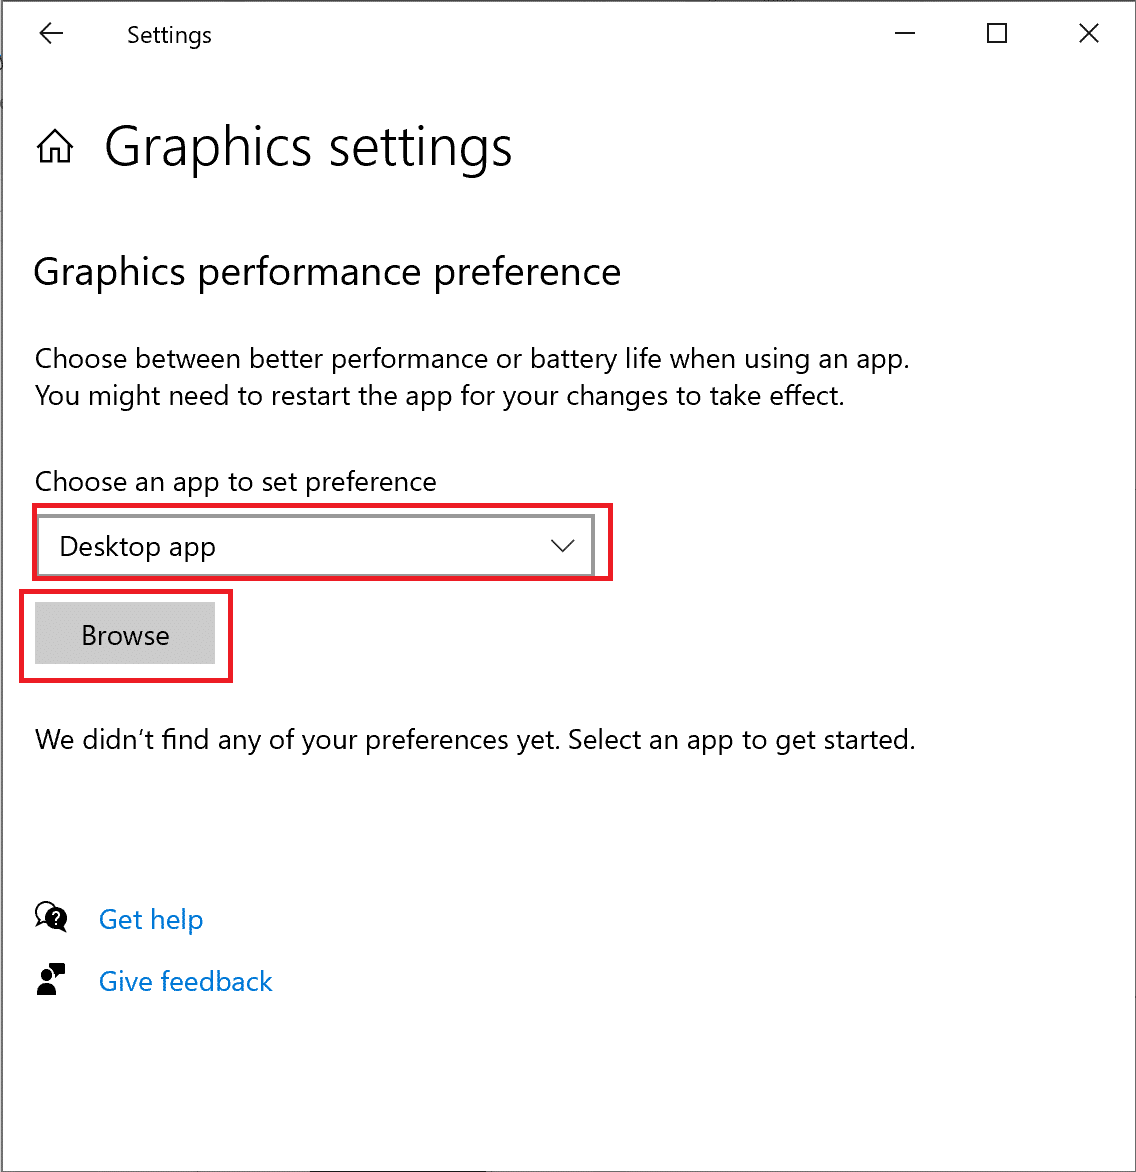This screenshot has width=1136, height=1172.
Task: Click the Browse button
Action: [125, 635]
